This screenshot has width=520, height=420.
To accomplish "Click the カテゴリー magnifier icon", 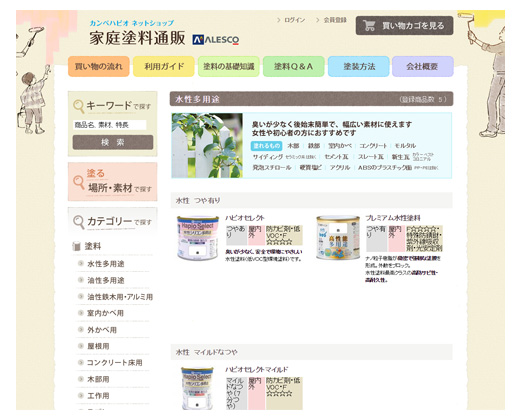I will [79, 222].
